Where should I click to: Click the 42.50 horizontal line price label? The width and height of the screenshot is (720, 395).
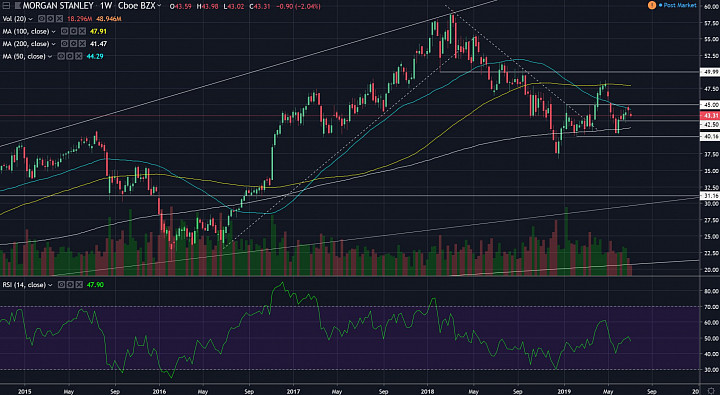click(709, 124)
